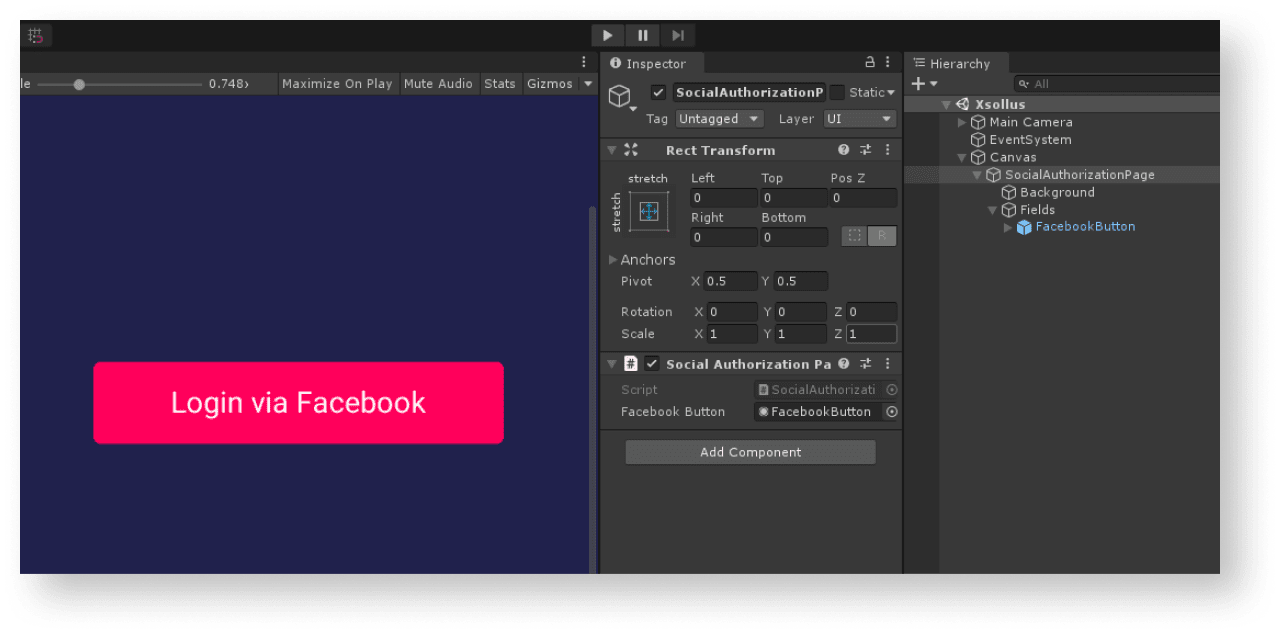Click the Add Component button
This screenshot has height=634, width=1280.
point(750,452)
